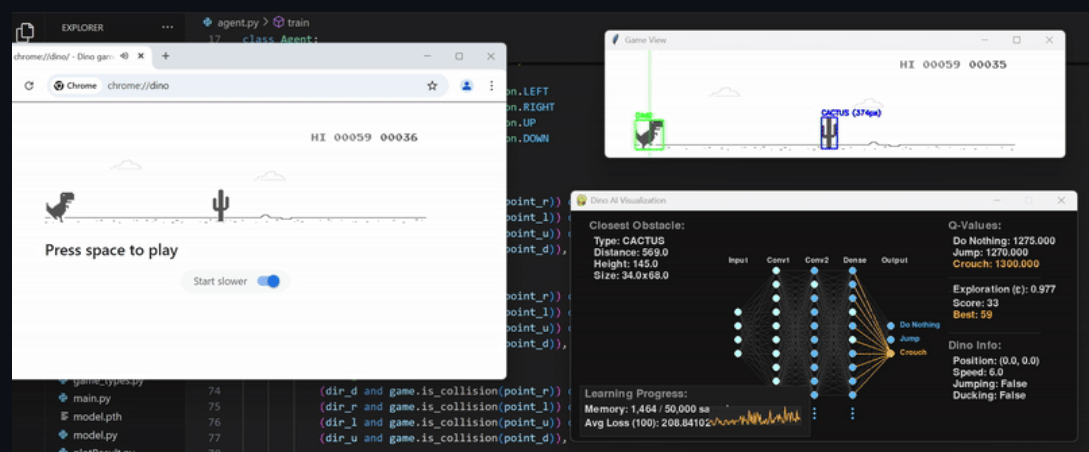Click the train breadcrumb item
Viewport: 1089px width, 452px height.
coord(298,22)
